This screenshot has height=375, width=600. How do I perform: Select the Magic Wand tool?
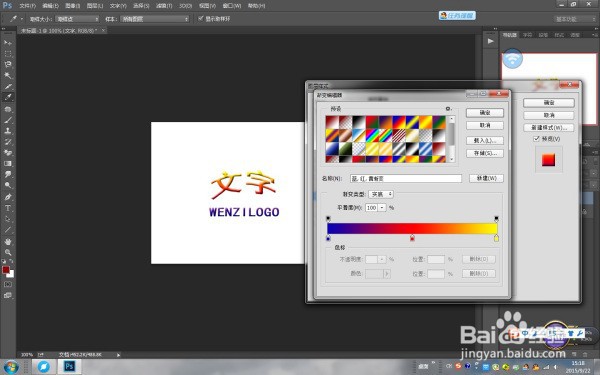(8, 75)
